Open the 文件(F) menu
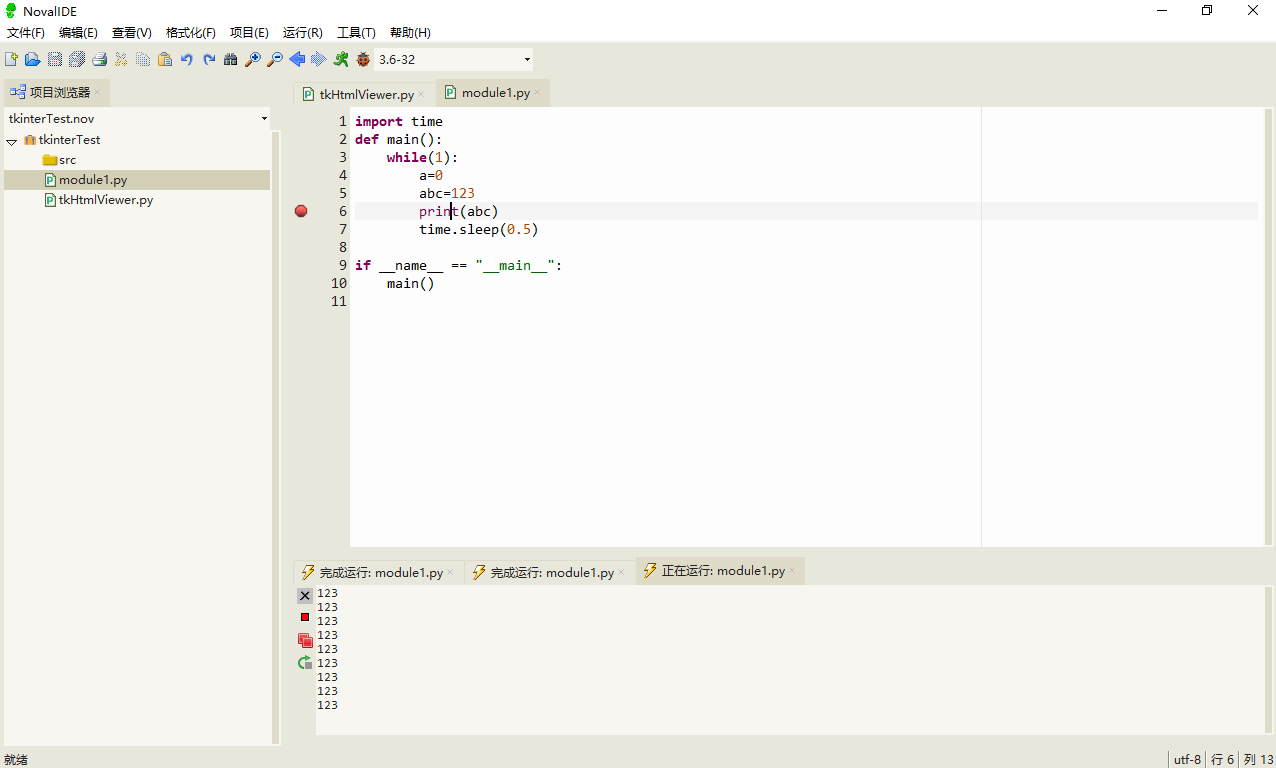 pyautogui.click(x=26, y=33)
